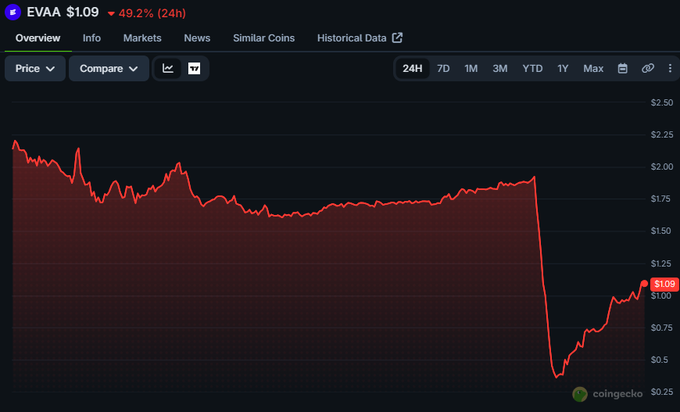Screen dimensions: 680x412
Task: Click the $1.50 axis label
Action: (662, 231)
